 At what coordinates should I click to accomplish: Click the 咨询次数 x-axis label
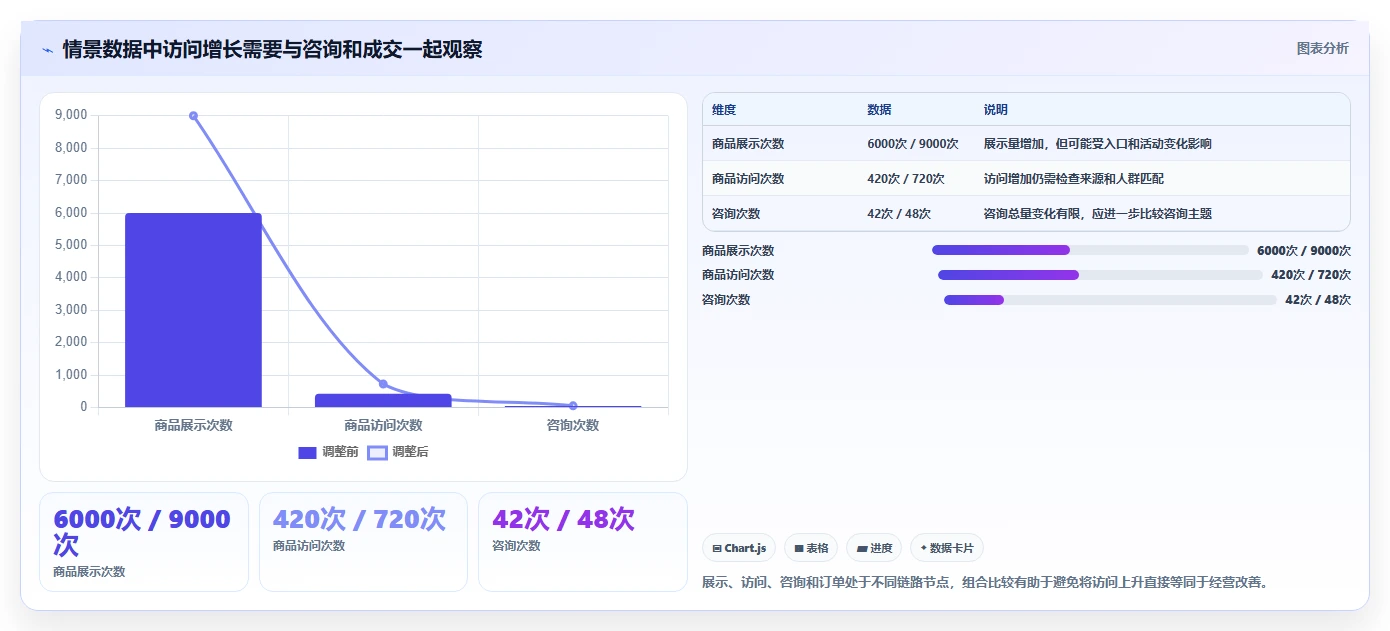(573, 425)
